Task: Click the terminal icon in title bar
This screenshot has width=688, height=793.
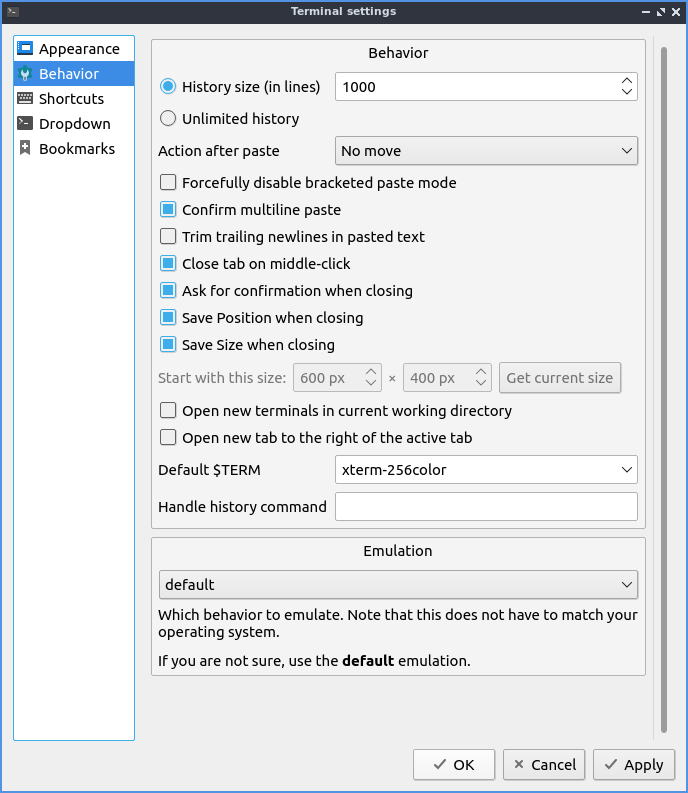Action: click(12, 12)
